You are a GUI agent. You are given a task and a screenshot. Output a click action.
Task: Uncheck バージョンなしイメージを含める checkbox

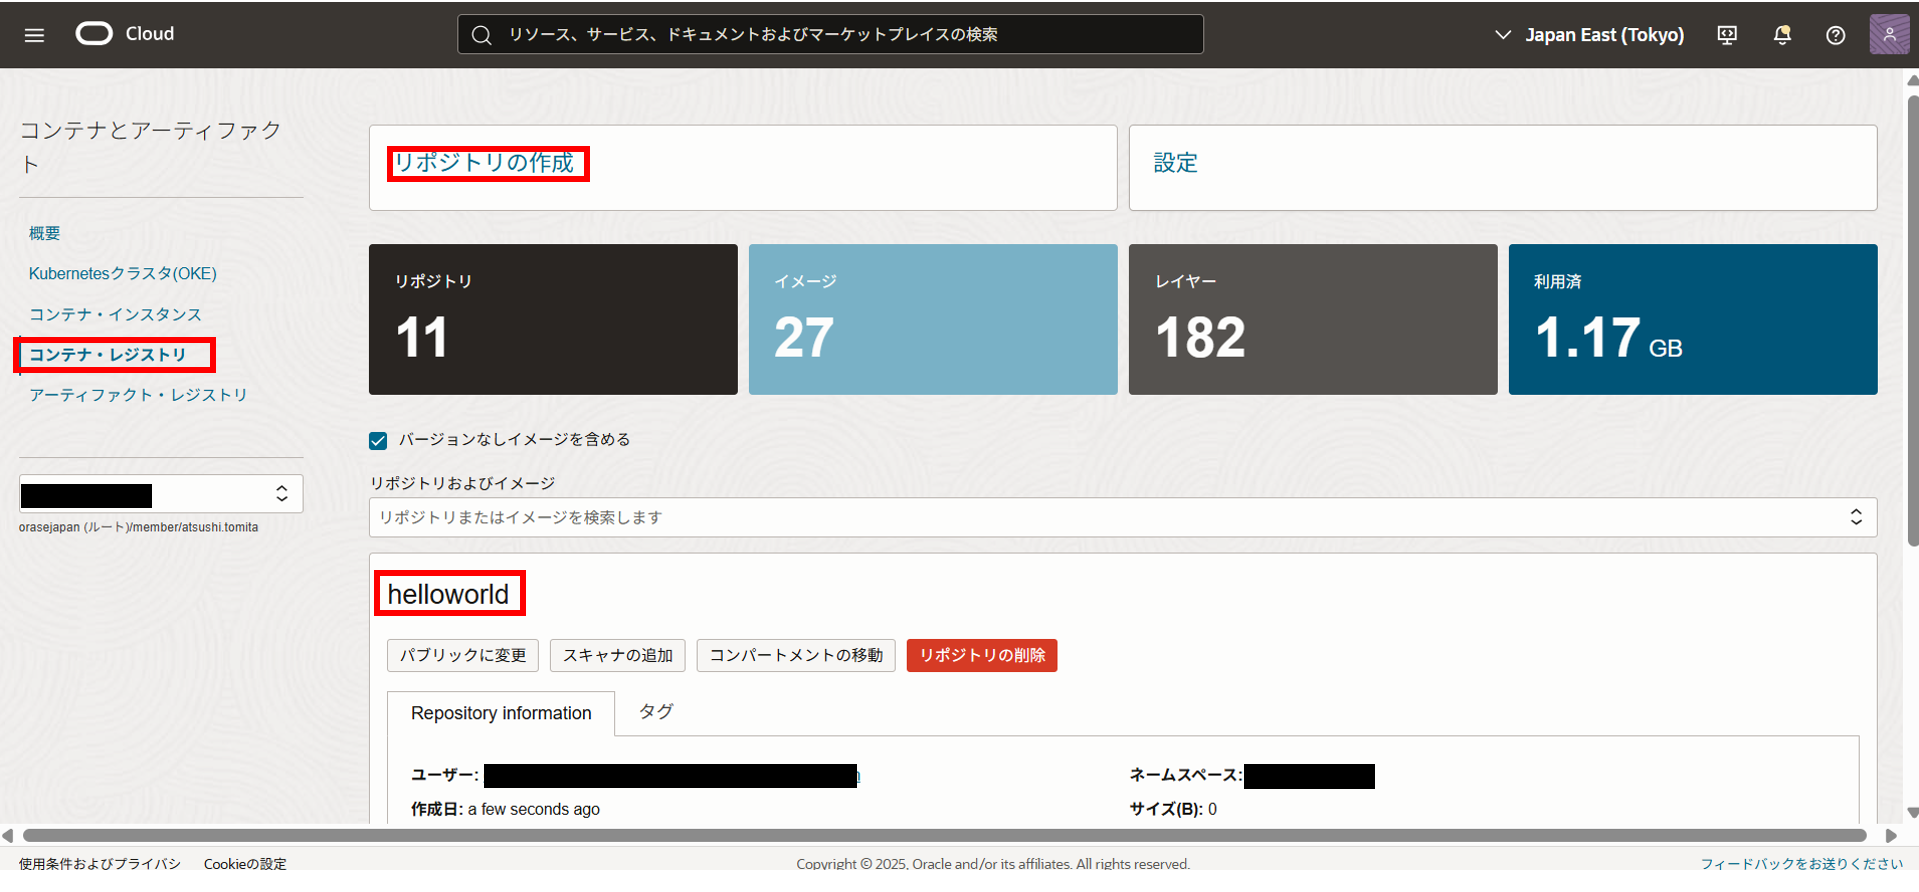click(x=378, y=440)
